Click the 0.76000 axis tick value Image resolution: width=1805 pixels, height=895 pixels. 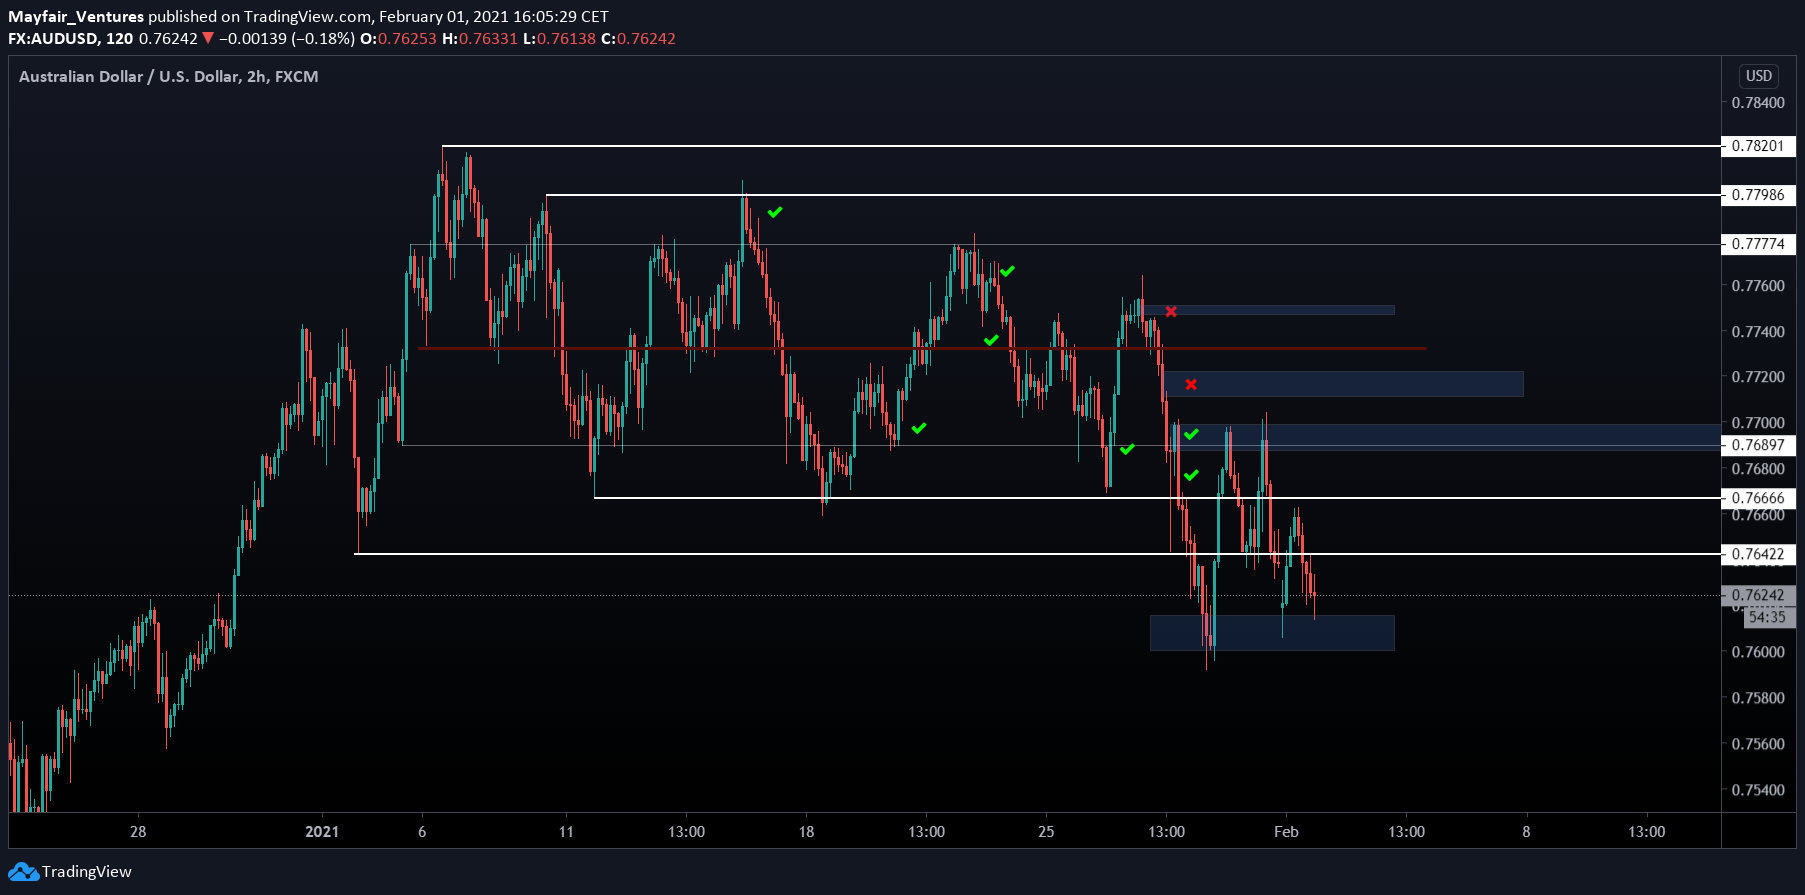1758,652
